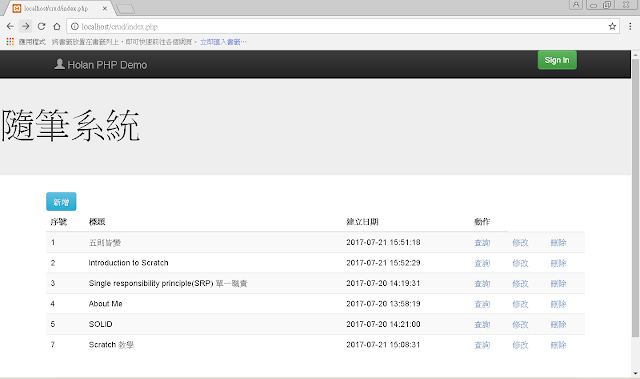Viewport: 640px width, 379px height.
Task: Click the 標題 column header
Action: [97, 222]
